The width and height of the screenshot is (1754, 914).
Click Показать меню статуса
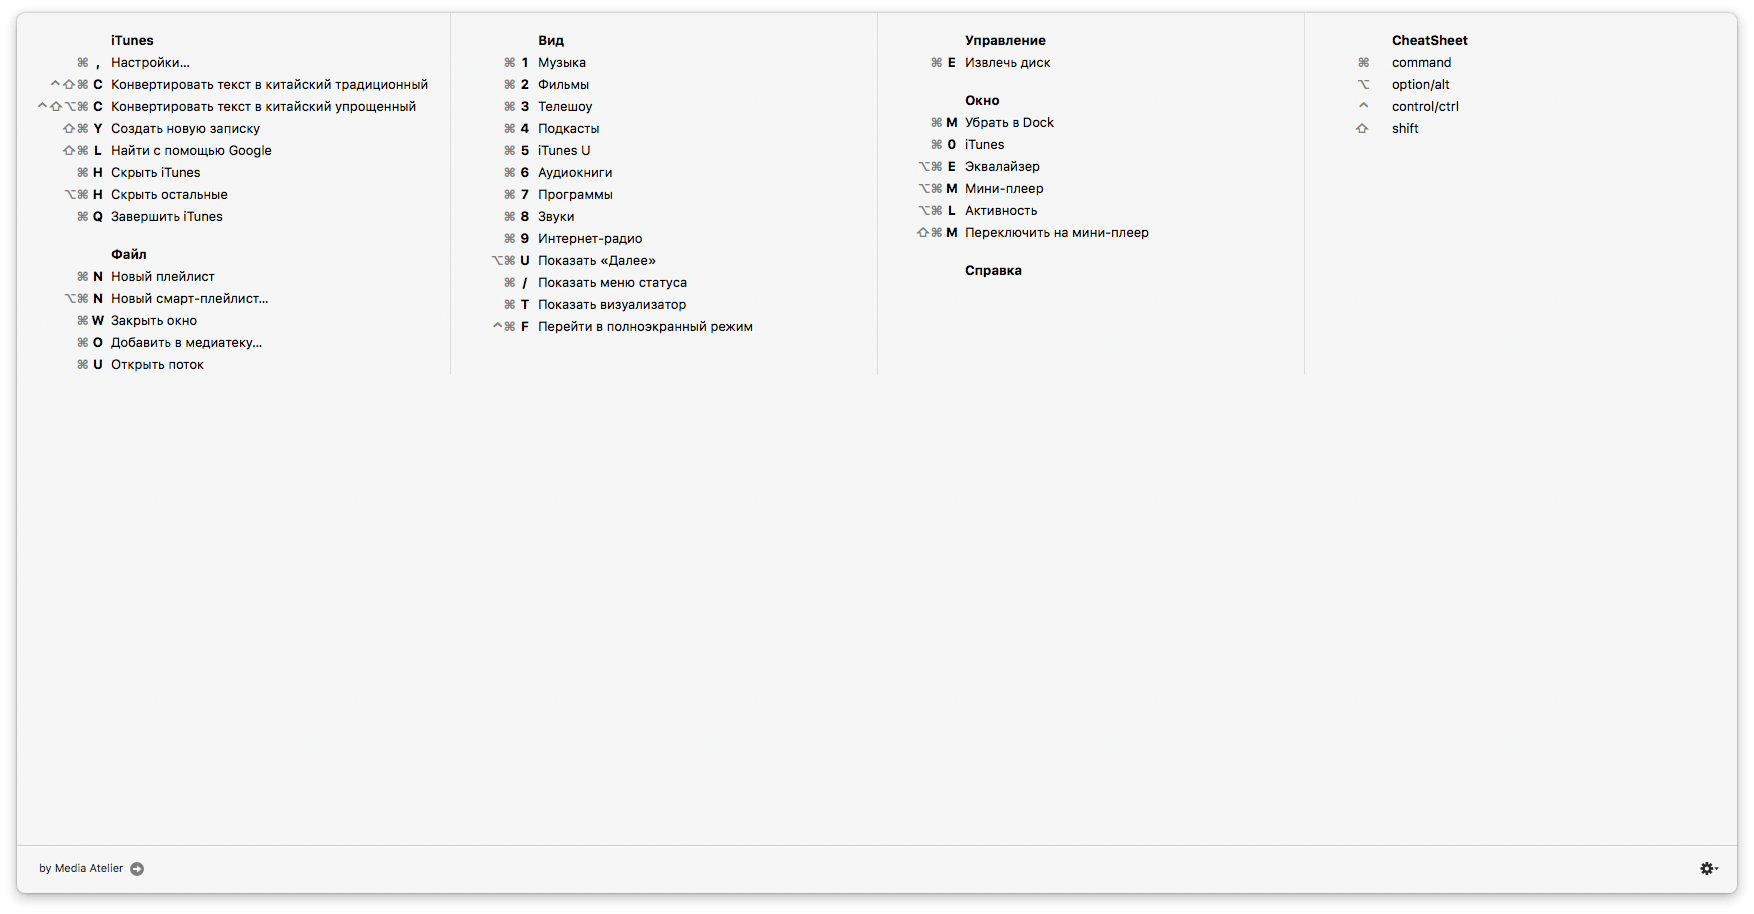point(612,283)
